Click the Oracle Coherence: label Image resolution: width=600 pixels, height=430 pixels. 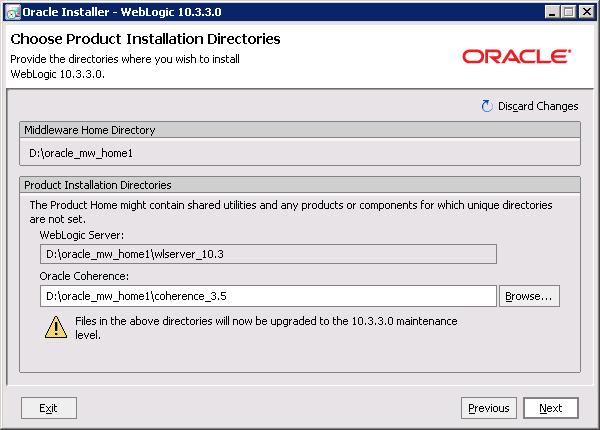pyautogui.click(x=84, y=276)
